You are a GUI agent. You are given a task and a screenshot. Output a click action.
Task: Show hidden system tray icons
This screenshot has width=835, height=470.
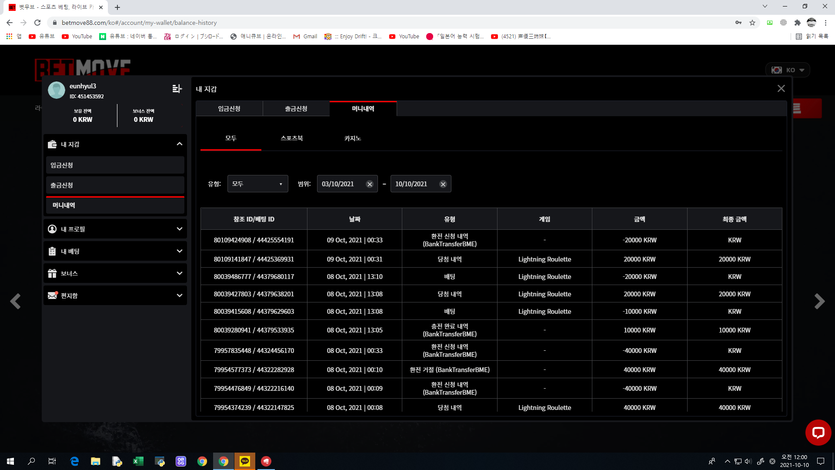727,461
